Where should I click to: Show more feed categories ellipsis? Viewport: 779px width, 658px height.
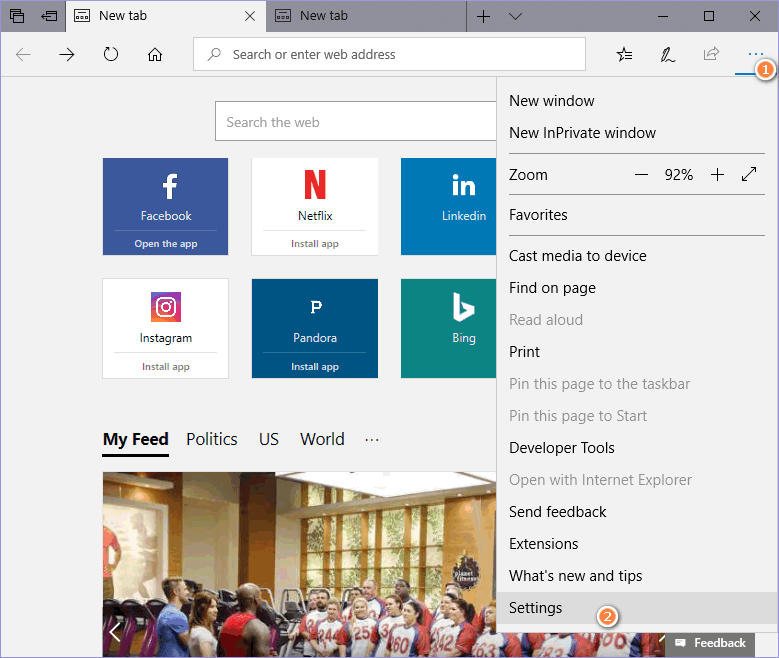pos(372,440)
